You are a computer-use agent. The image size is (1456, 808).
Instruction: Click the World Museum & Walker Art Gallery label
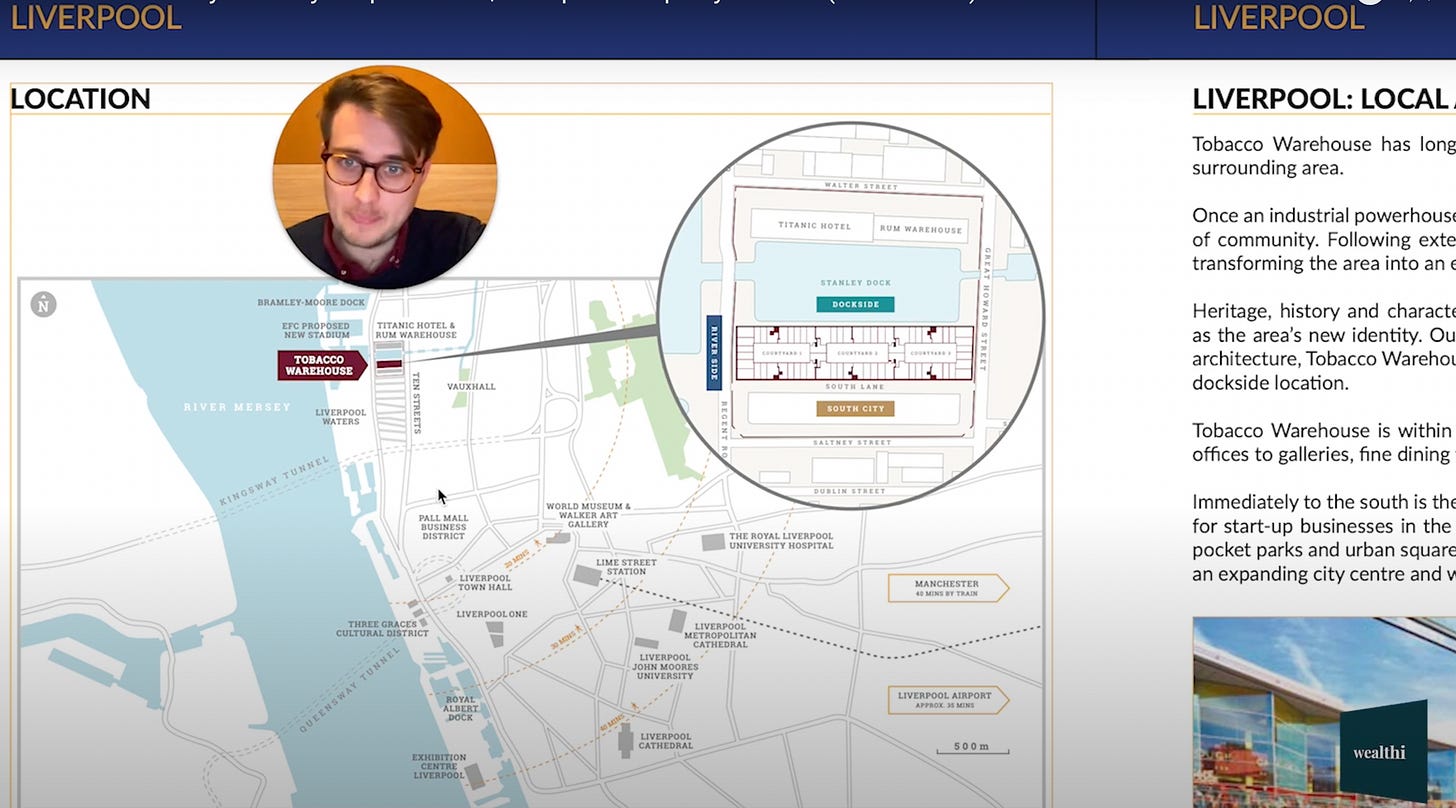pos(588,515)
